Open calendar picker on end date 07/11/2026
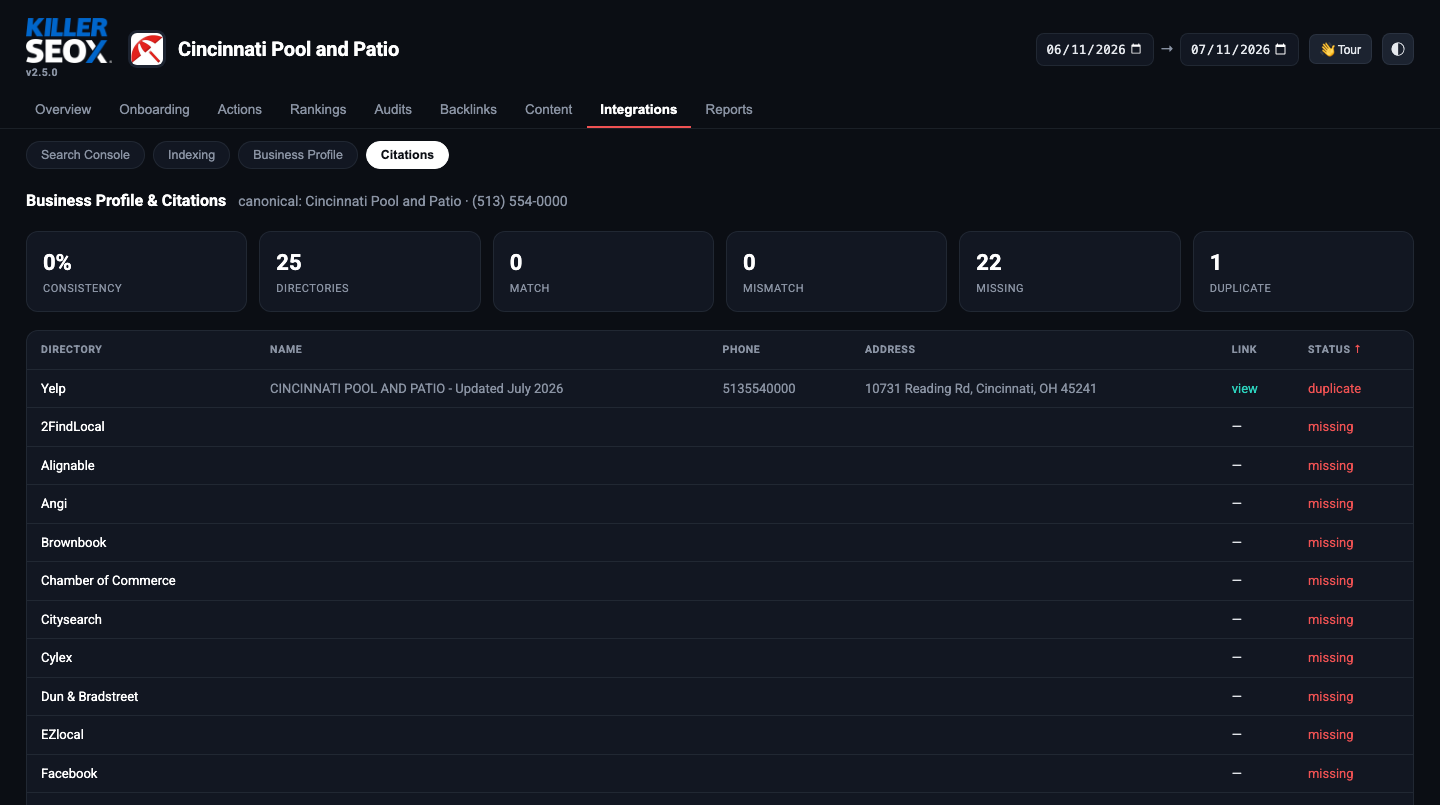This screenshot has height=805, width=1440. point(1281,50)
